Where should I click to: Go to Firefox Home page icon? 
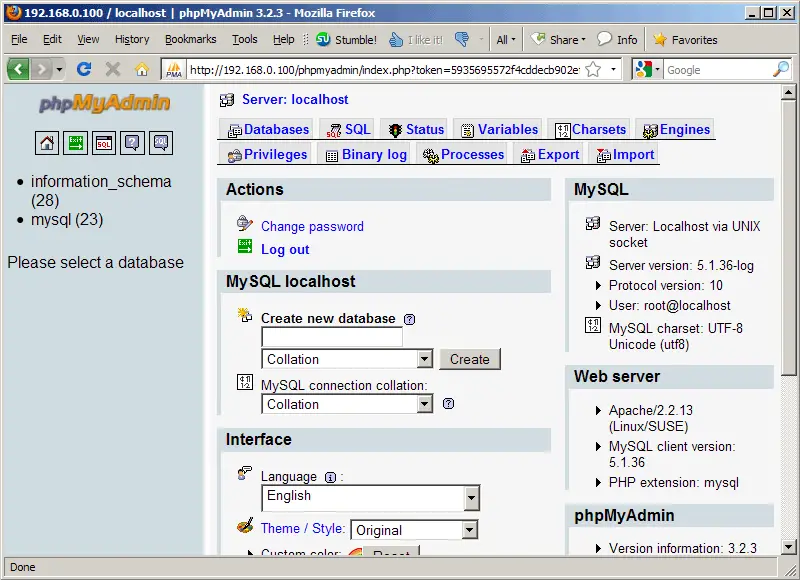pyautogui.click(x=142, y=69)
